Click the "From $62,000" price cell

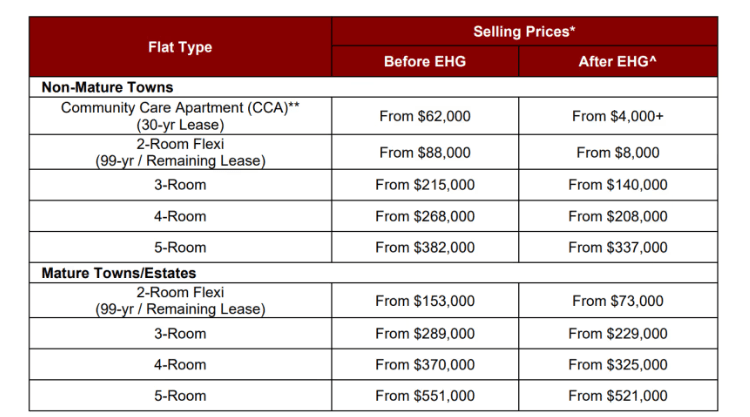[x=425, y=116]
